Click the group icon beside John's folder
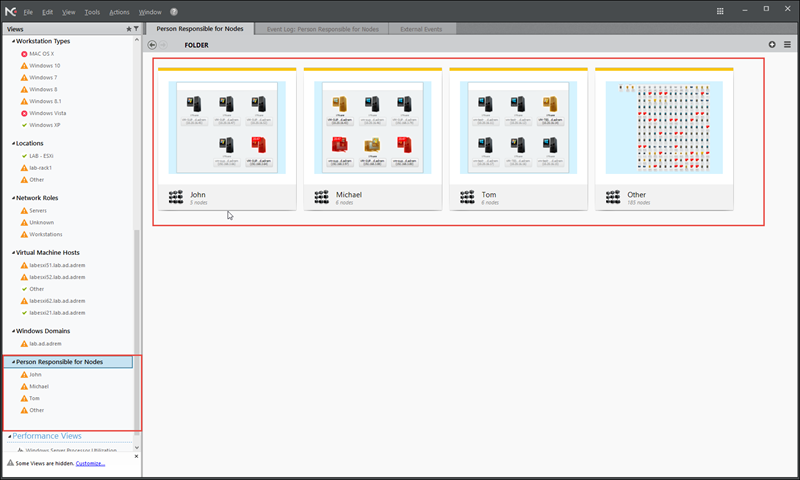This screenshot has width=800, height=480. 175,198
